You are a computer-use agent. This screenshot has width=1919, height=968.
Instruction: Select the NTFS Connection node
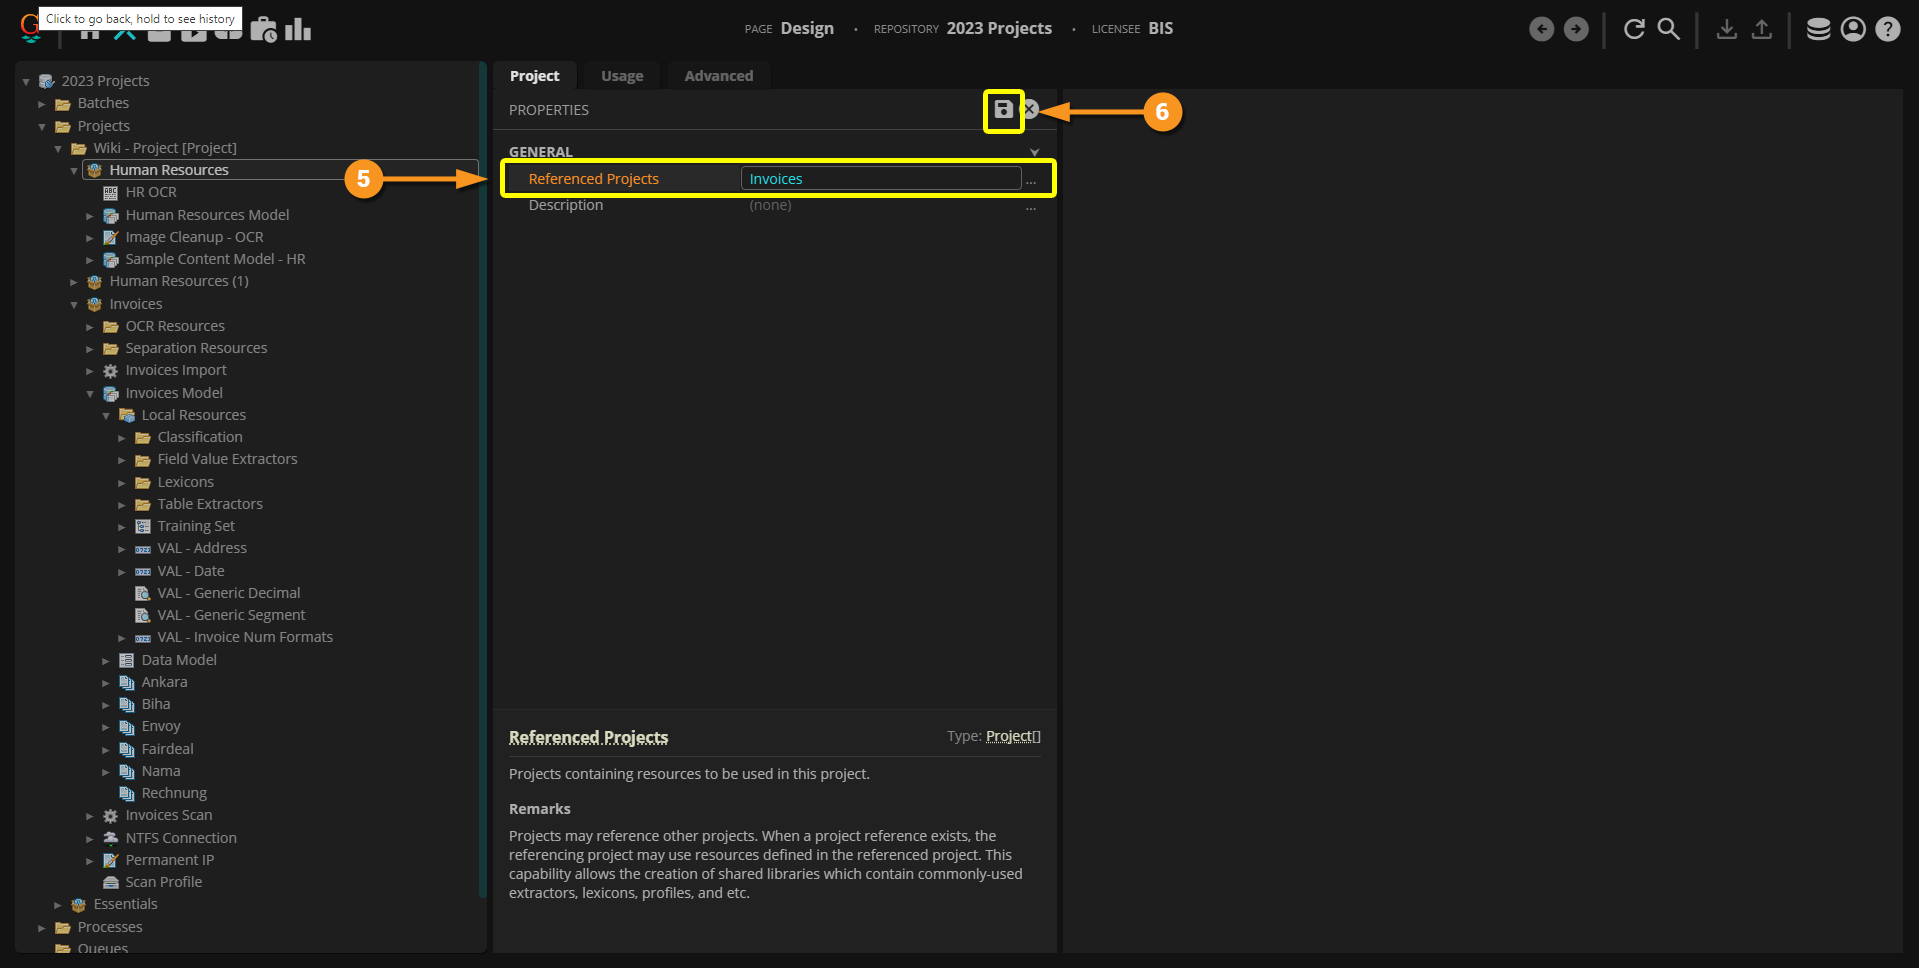click(x=181, y=838)
